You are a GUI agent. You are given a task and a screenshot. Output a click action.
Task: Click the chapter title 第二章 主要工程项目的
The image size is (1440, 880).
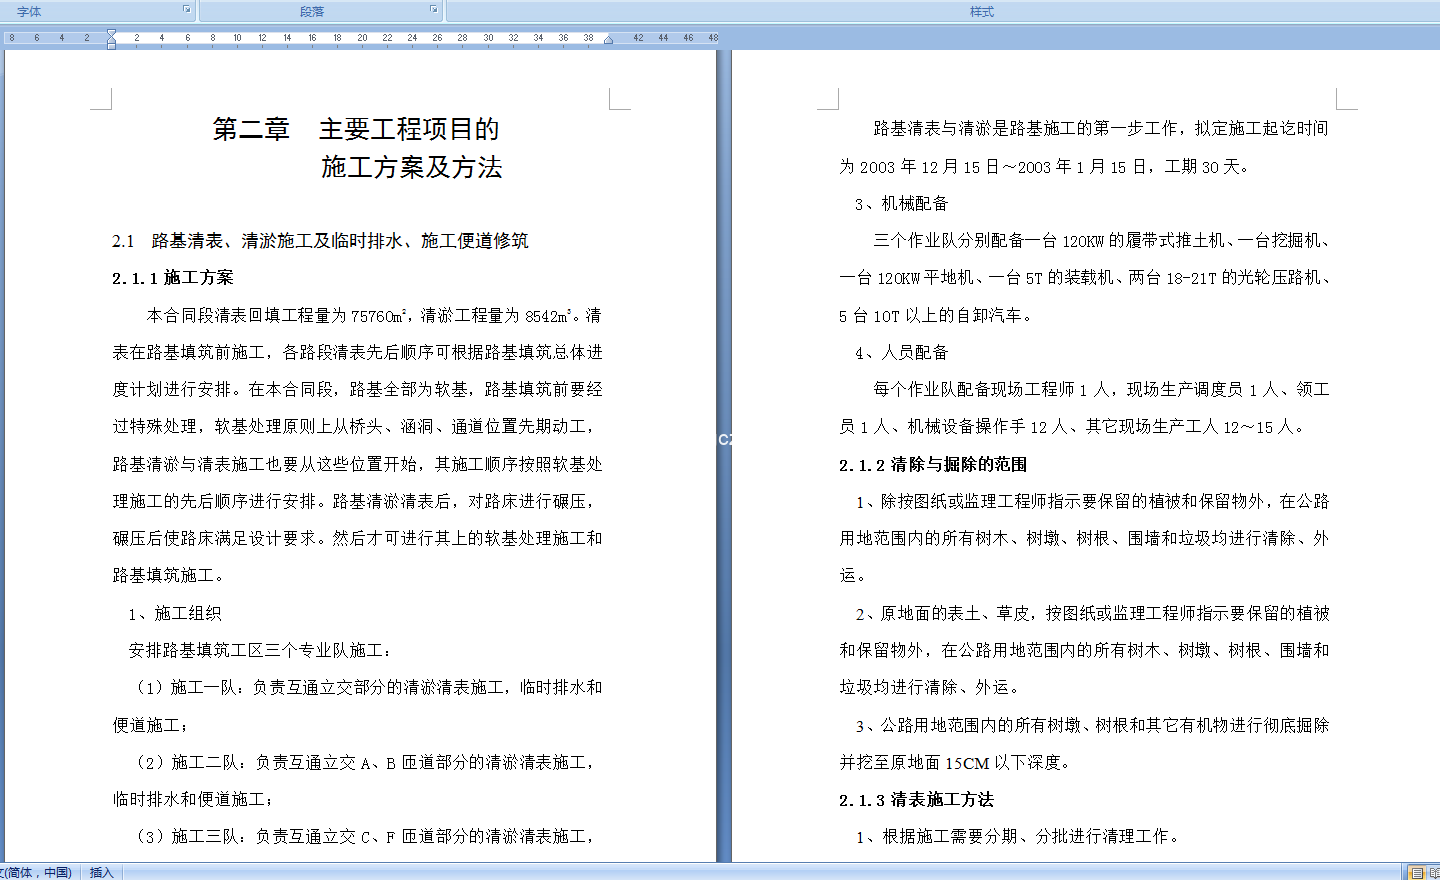(355, 129)
